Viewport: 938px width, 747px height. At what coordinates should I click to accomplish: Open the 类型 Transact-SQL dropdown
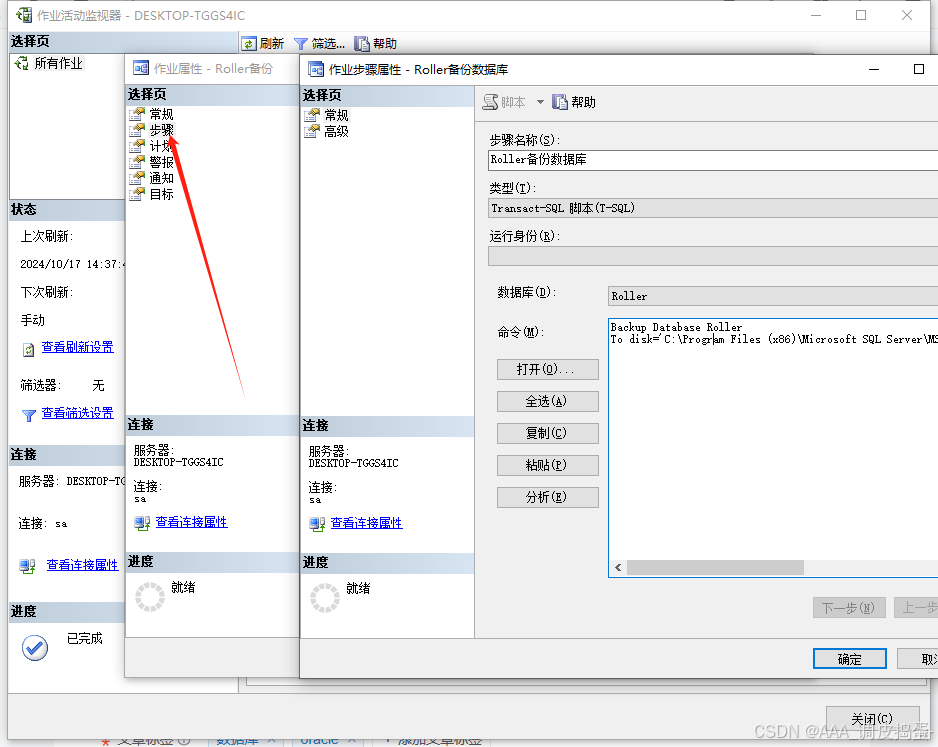713,208
